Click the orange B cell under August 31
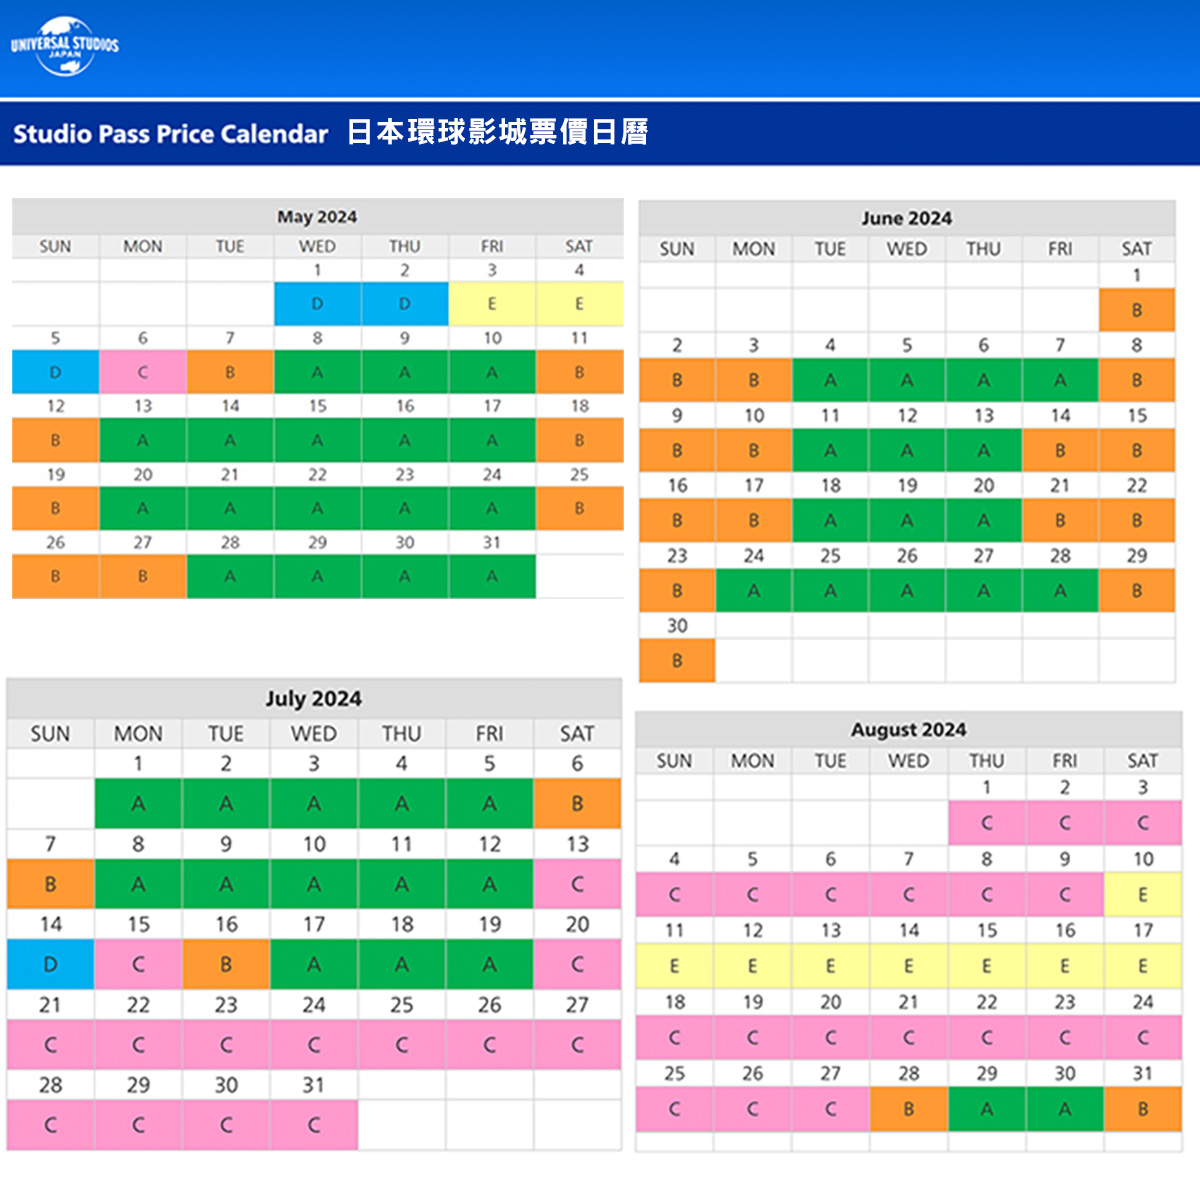The width and height of the screenshot is (1200, 1200). pos(1143,1109)
